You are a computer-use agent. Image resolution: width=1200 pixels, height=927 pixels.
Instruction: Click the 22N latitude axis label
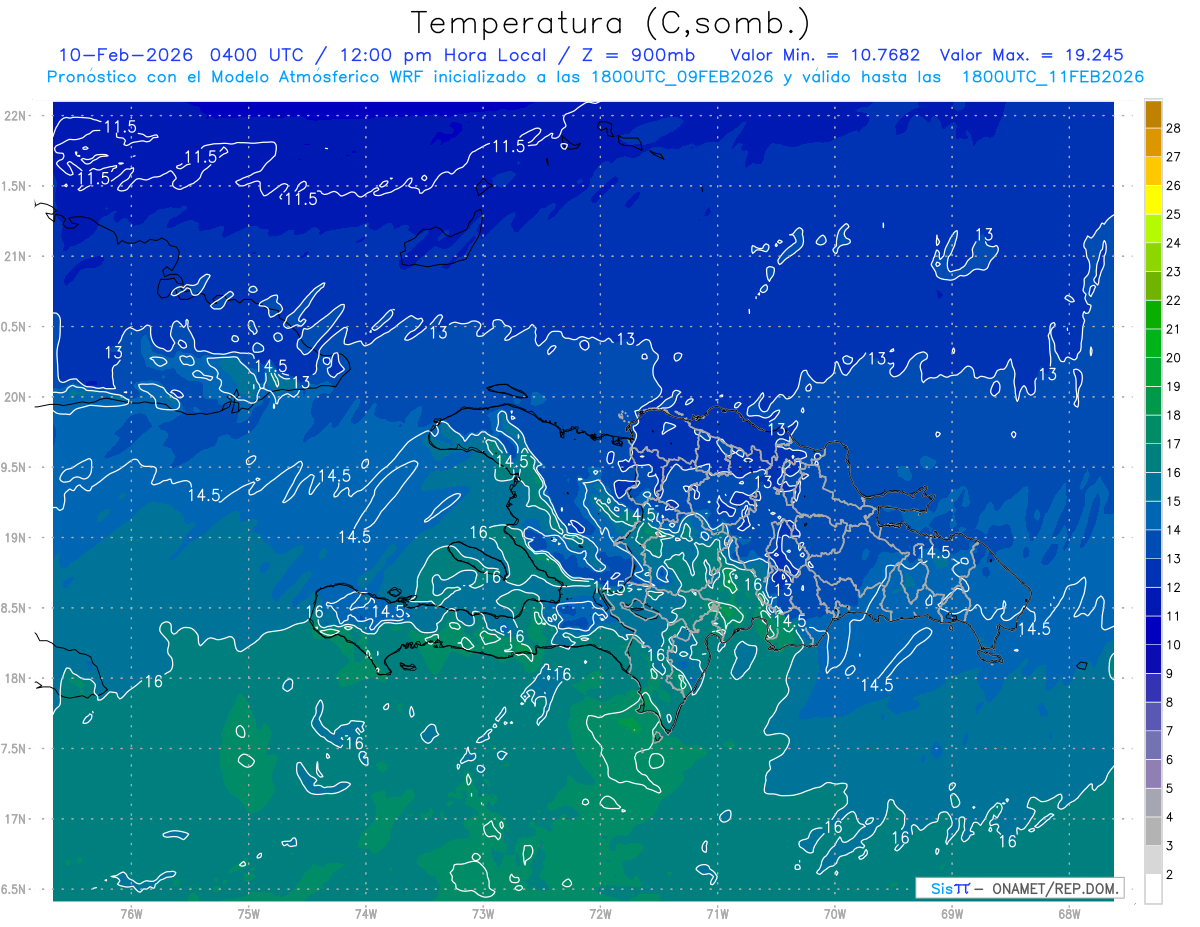(15, 115)
